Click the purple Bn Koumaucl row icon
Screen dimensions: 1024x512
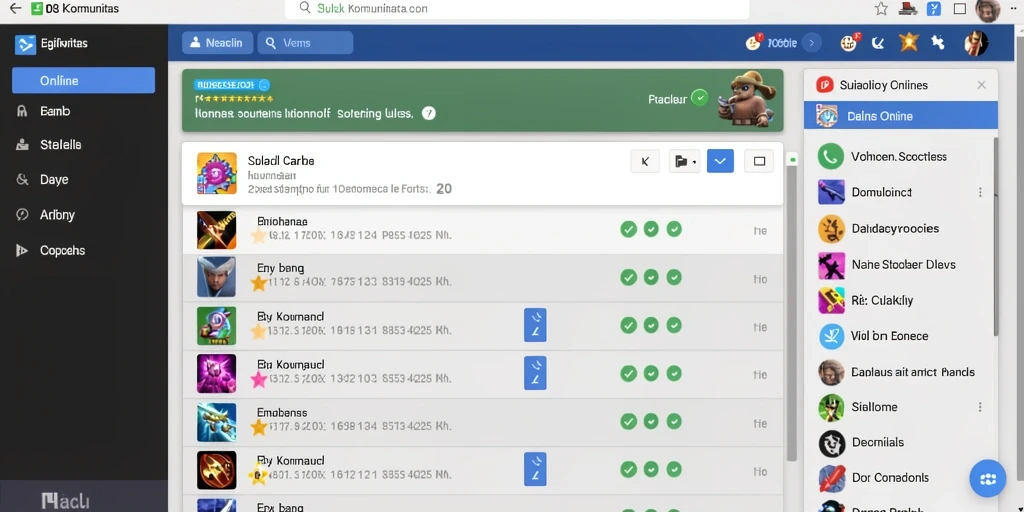click(216, 374)
